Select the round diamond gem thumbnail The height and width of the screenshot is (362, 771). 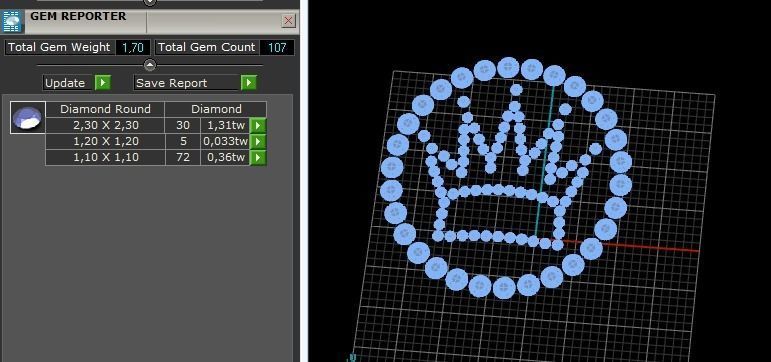coord(28,118)
